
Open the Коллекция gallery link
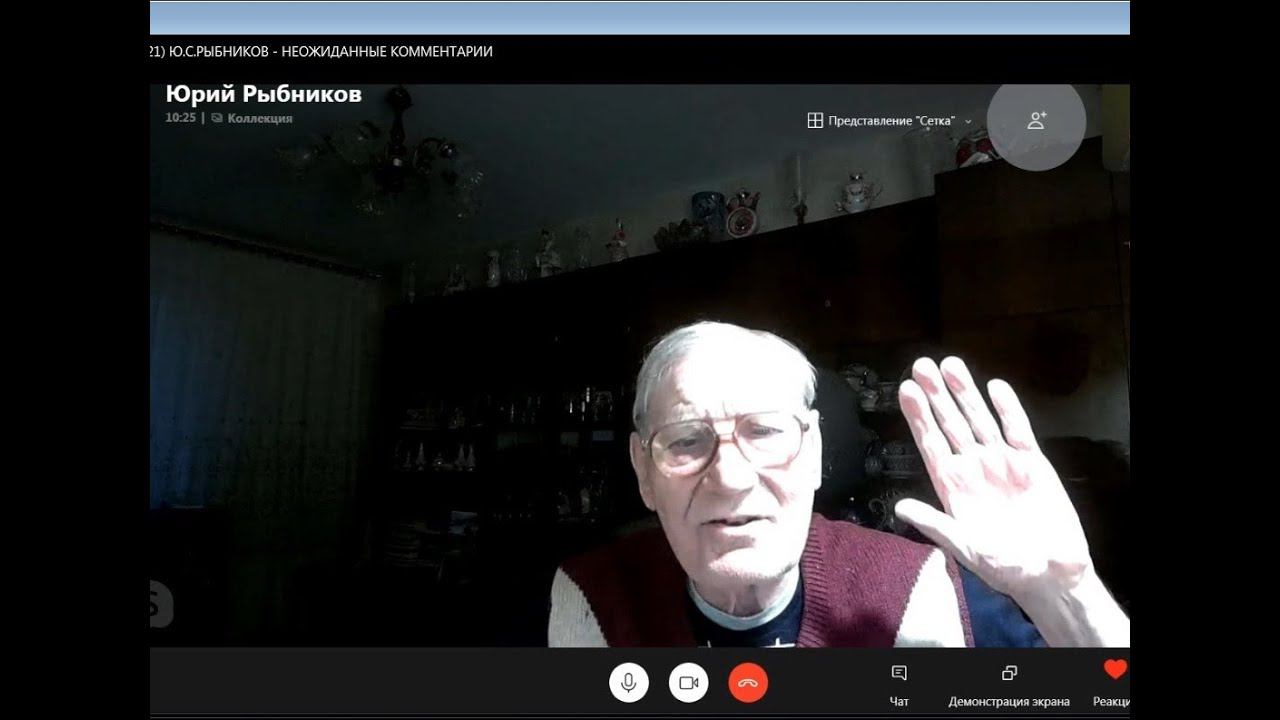252,118
